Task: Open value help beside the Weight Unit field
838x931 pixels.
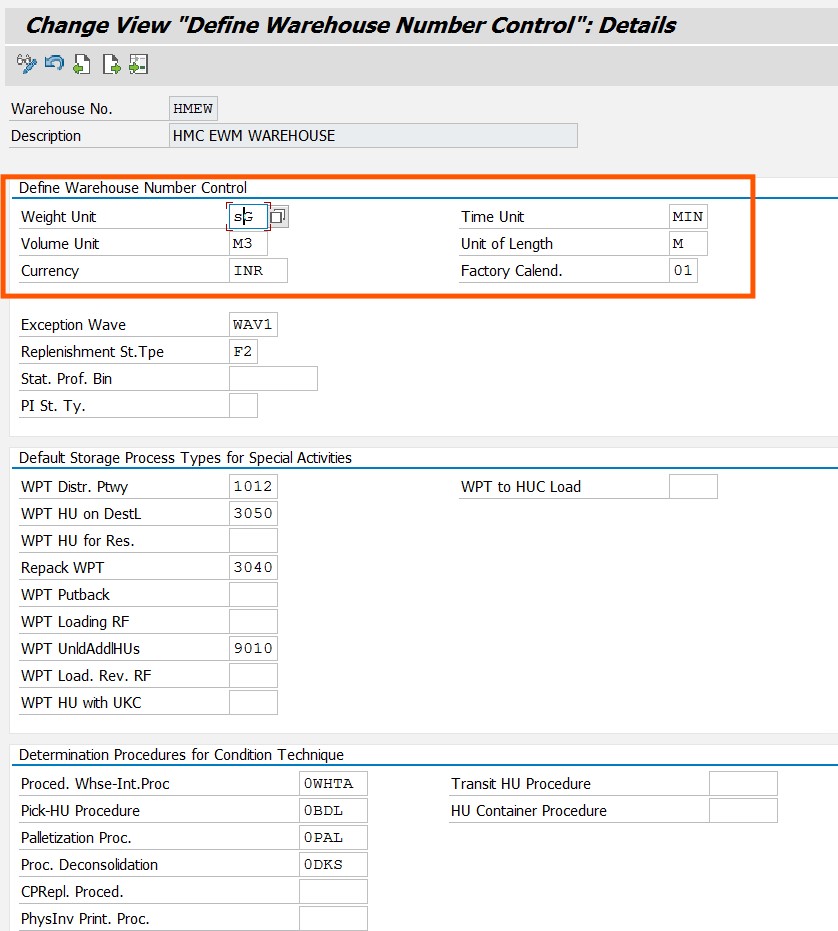Action: (279, 217)
